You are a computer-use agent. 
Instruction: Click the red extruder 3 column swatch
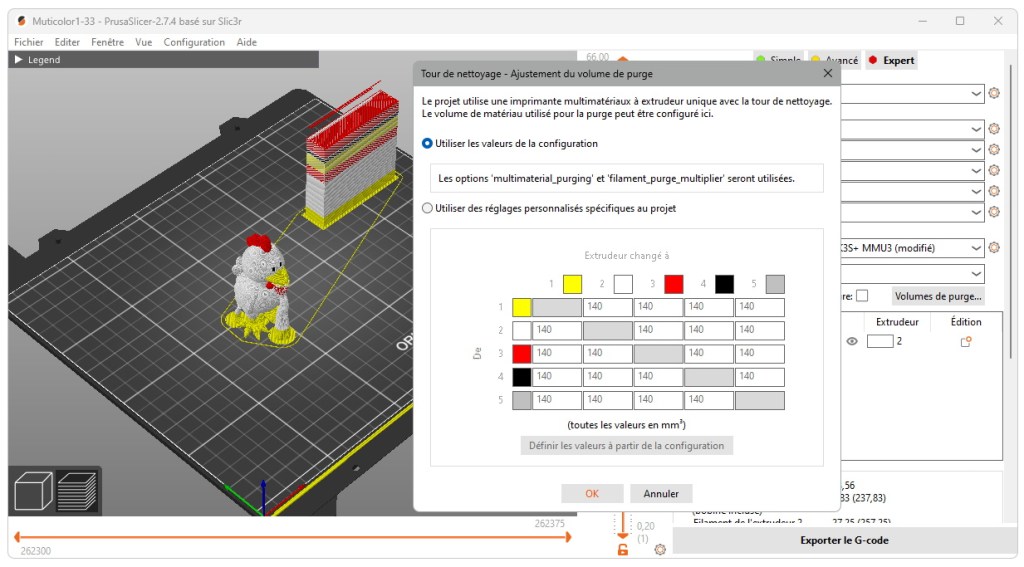pos(674,284)
